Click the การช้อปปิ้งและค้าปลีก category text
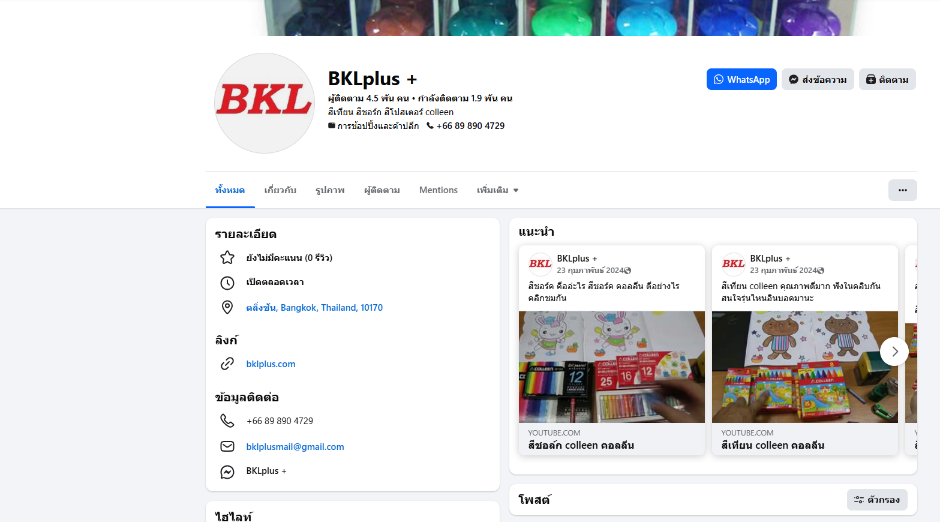Screen dimensions: 940x522 pos(378,126)
